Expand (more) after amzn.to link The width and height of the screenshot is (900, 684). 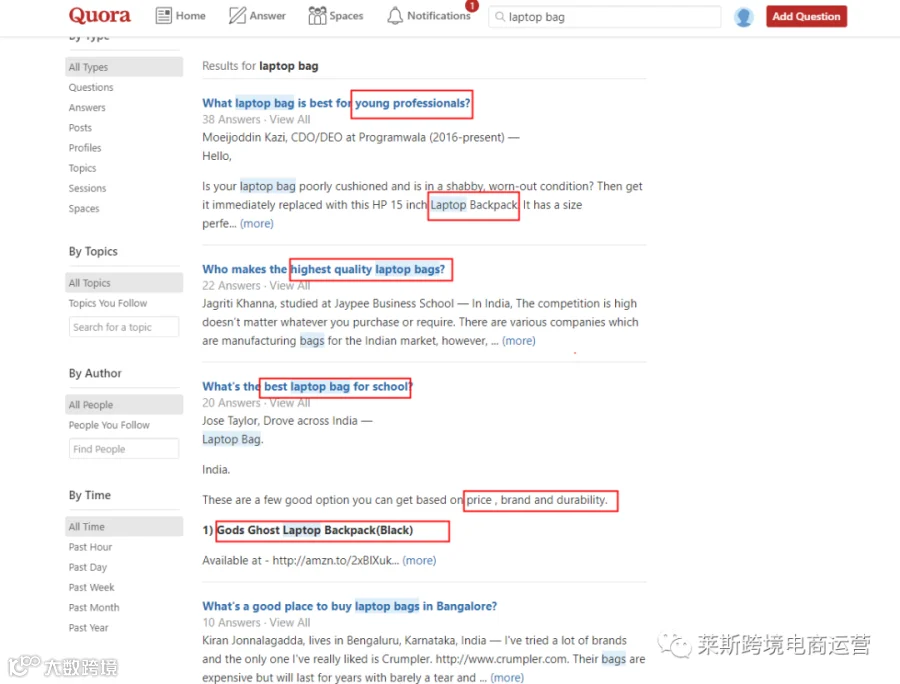click(x=419, y=560)
